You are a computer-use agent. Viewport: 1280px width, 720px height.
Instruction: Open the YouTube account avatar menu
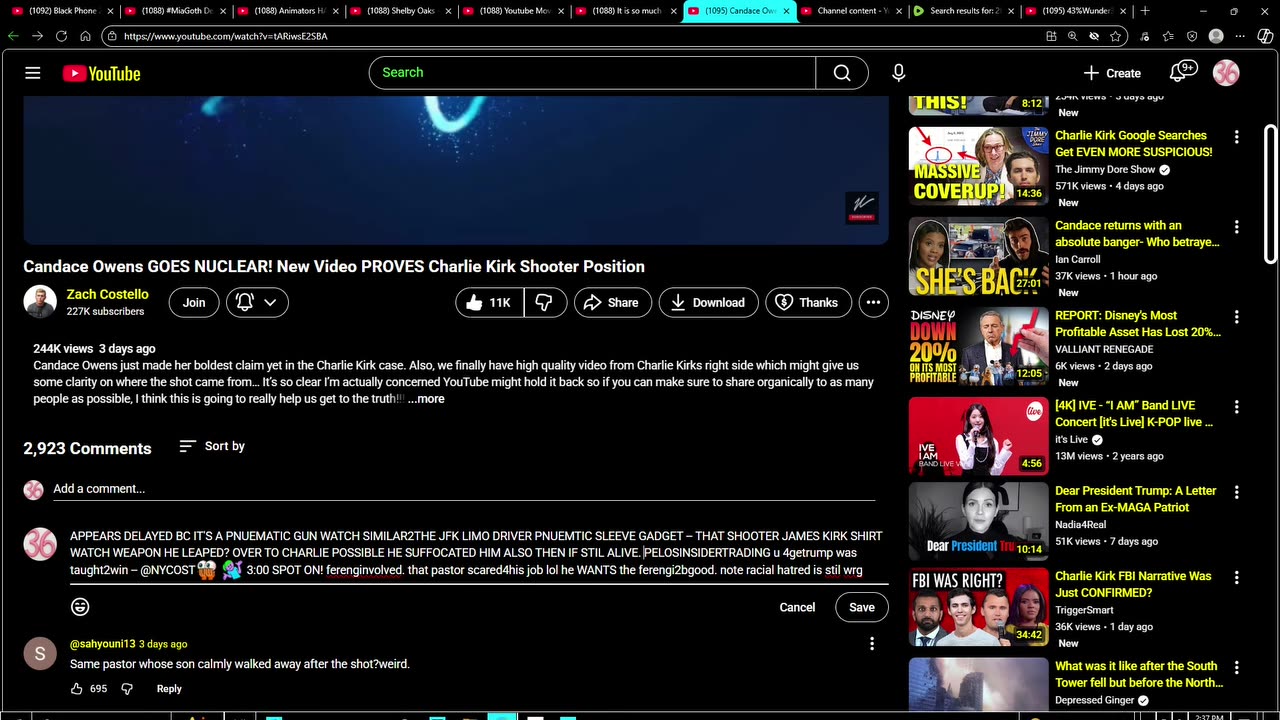coord(1226,73)
